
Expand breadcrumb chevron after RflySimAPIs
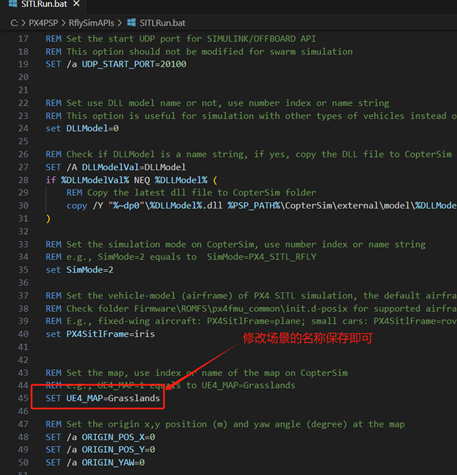pyautogui.click(x=120, y=23)
